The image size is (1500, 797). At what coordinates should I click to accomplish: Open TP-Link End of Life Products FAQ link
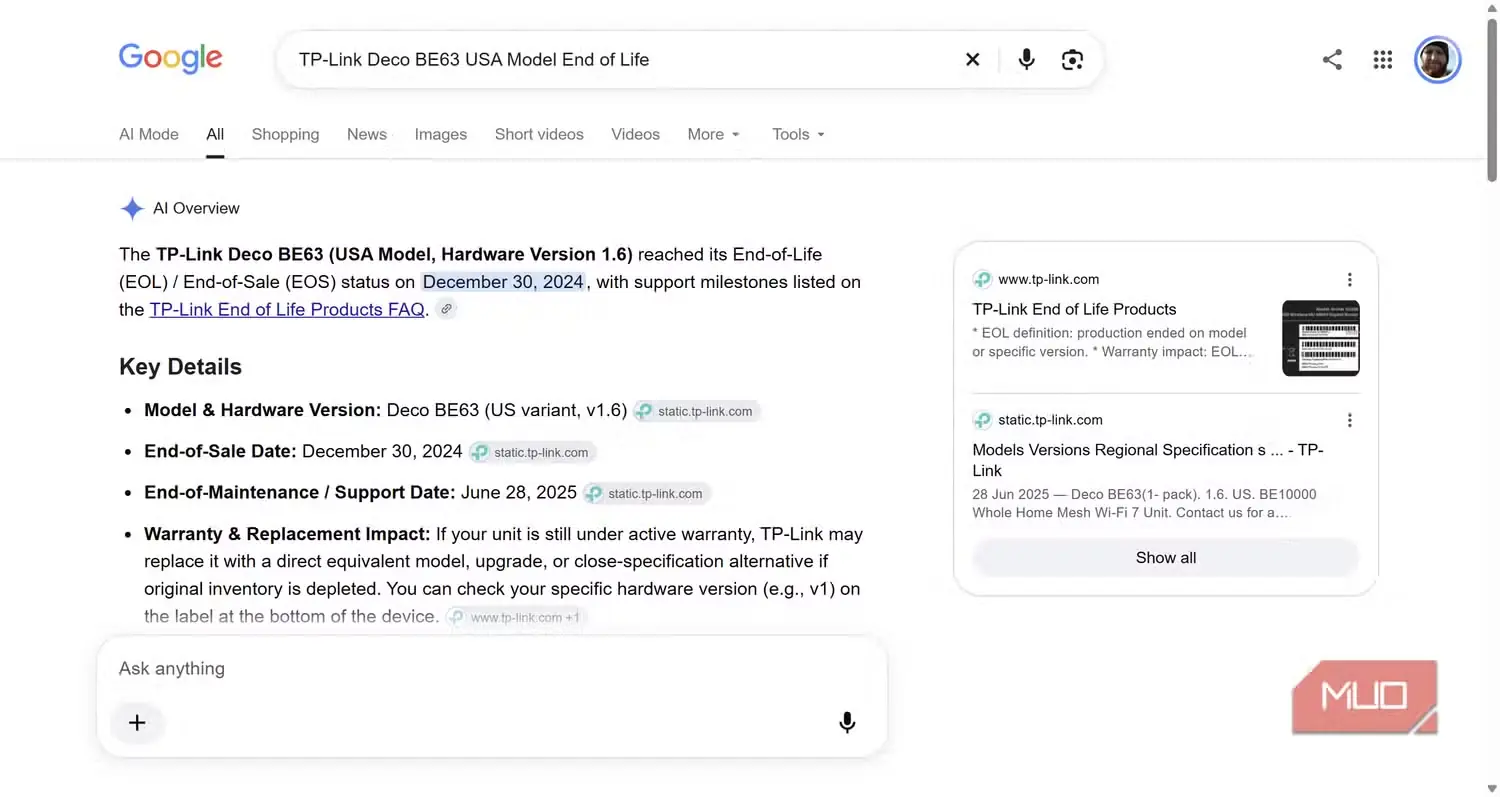pos(287,309)
